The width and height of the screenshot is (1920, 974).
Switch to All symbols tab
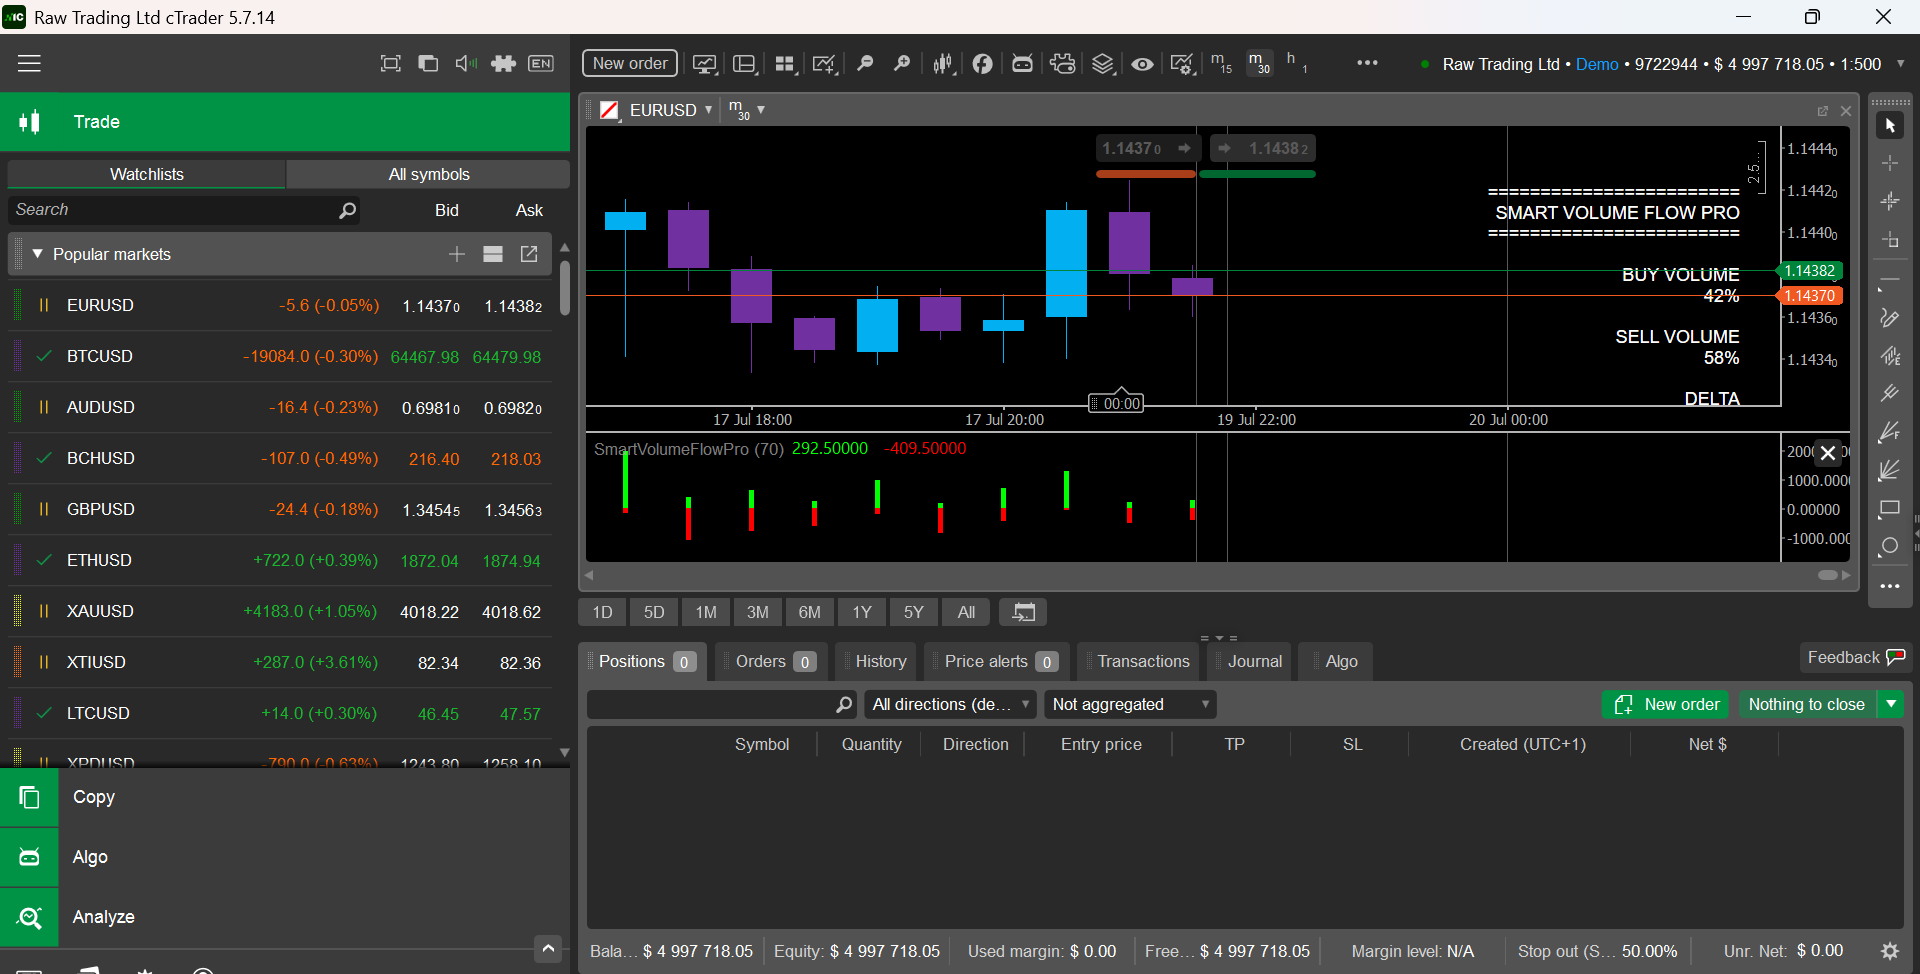(428, 174)
